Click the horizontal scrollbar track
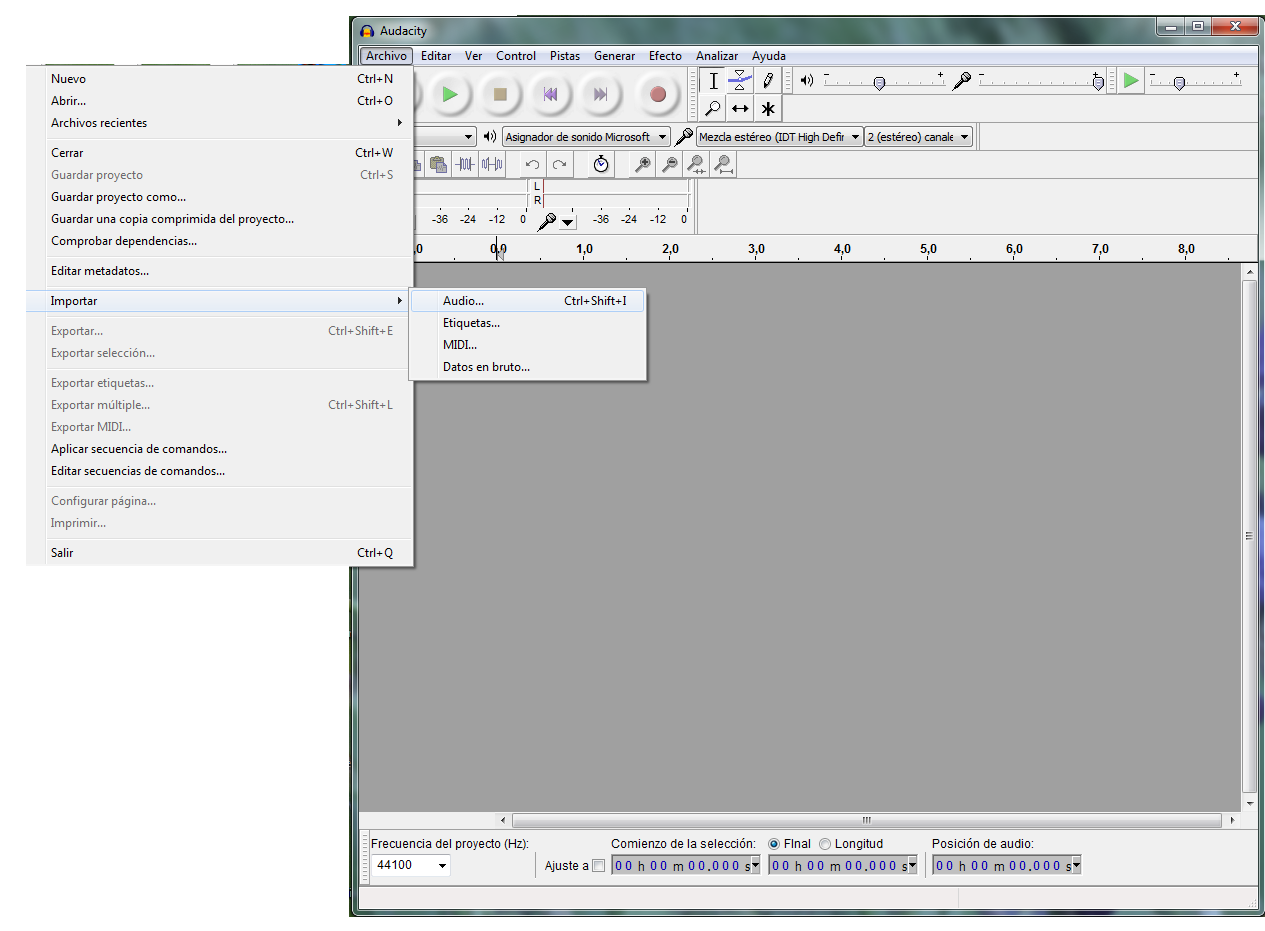This screenshot has height=931, width=1265. pos(866,820)
